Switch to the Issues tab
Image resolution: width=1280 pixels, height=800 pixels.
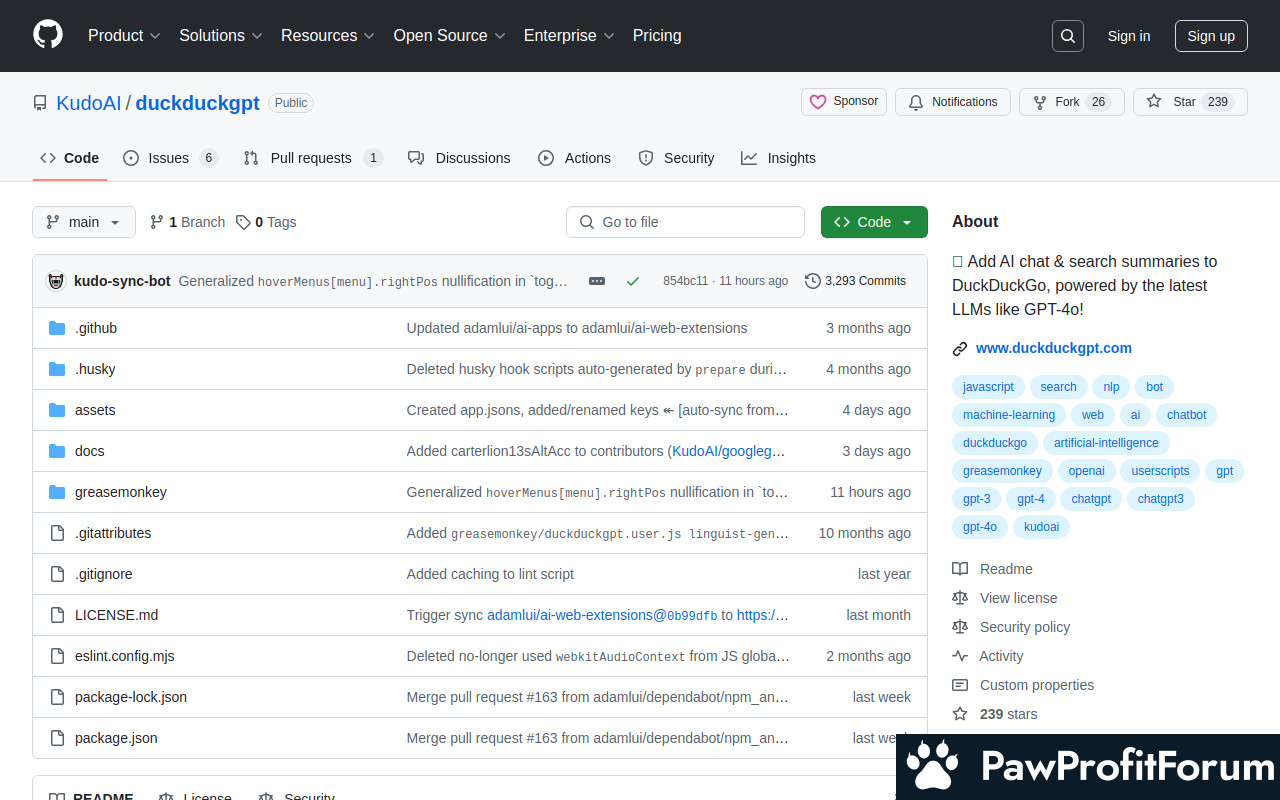169,158
